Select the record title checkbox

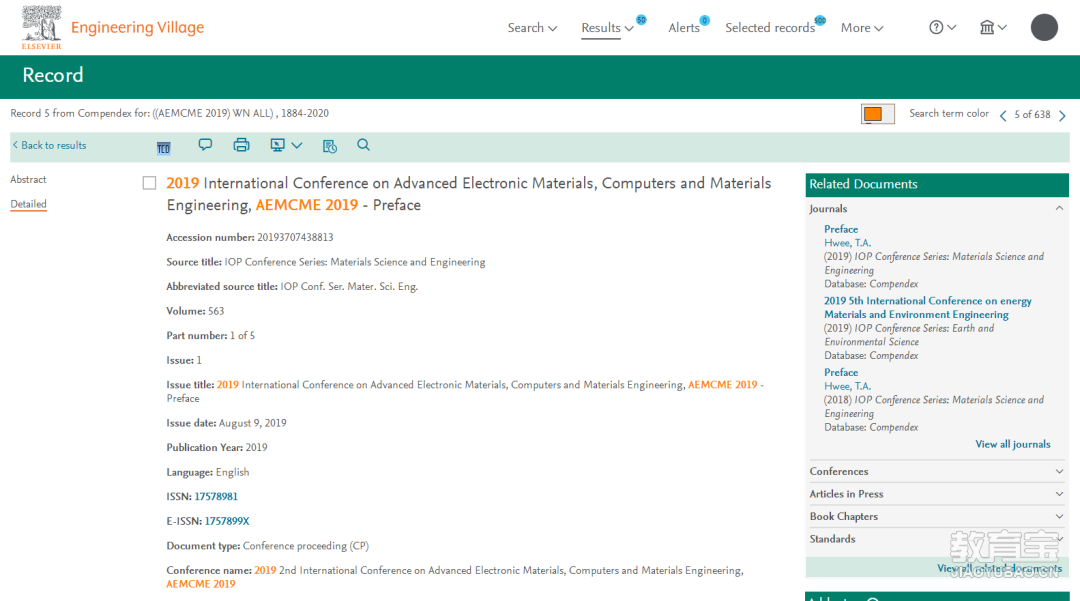click(x=149, y=183)
